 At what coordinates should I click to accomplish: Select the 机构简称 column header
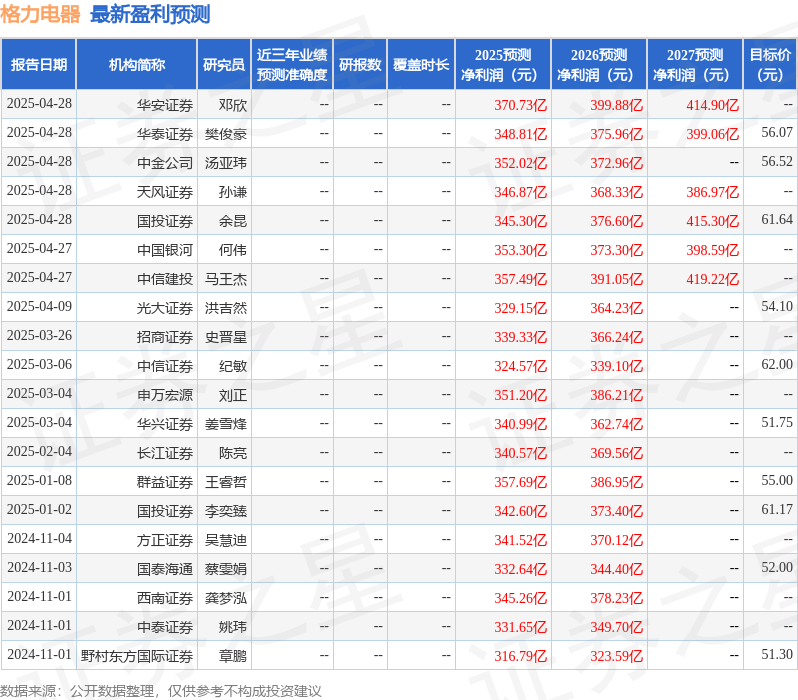point(136,65)
